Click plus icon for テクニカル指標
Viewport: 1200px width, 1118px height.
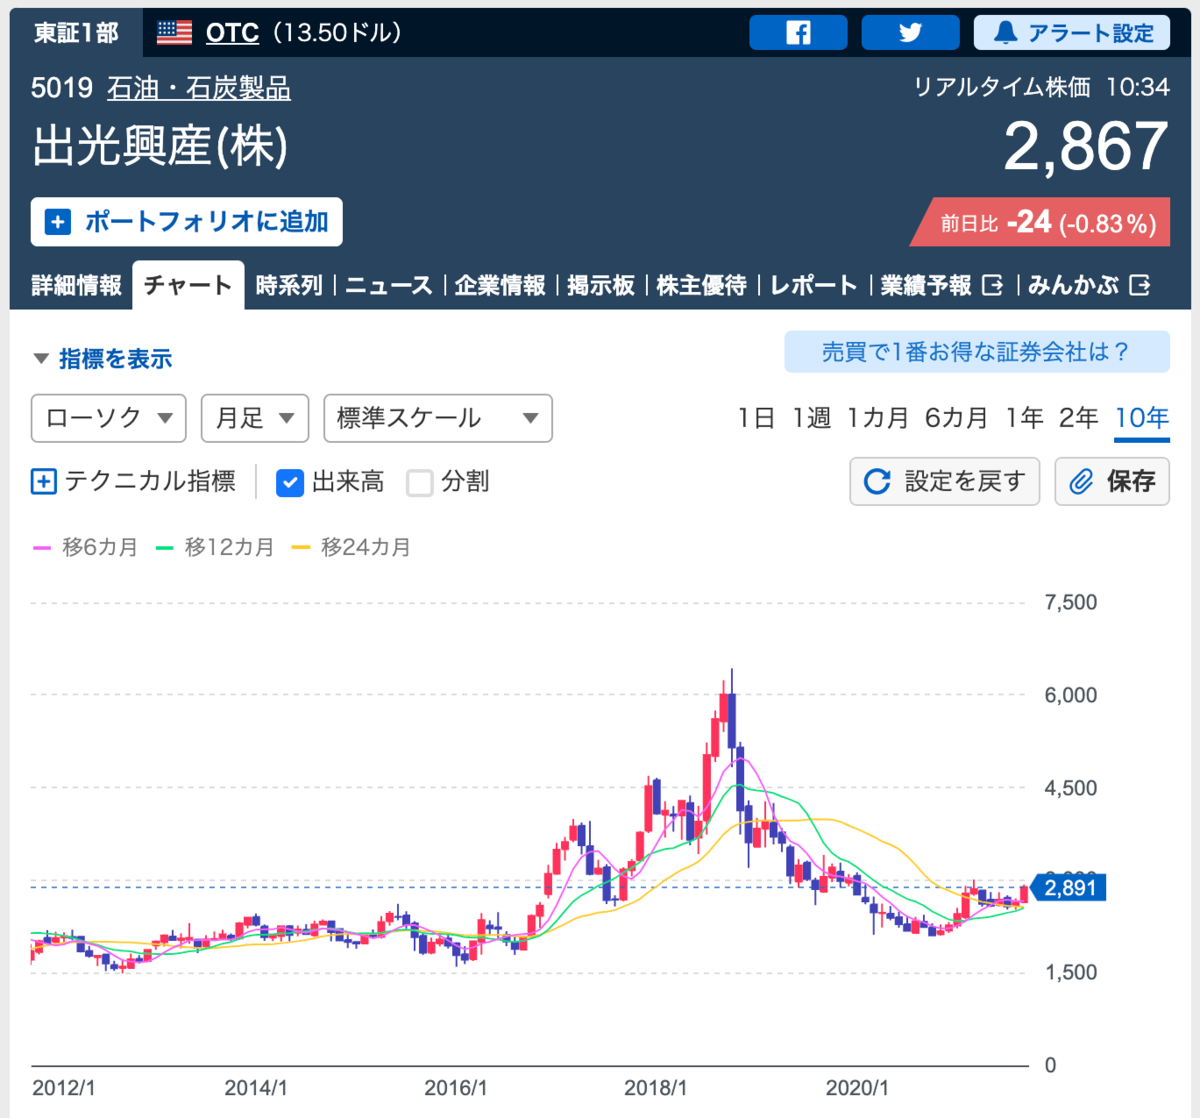[x=44, y=482]
